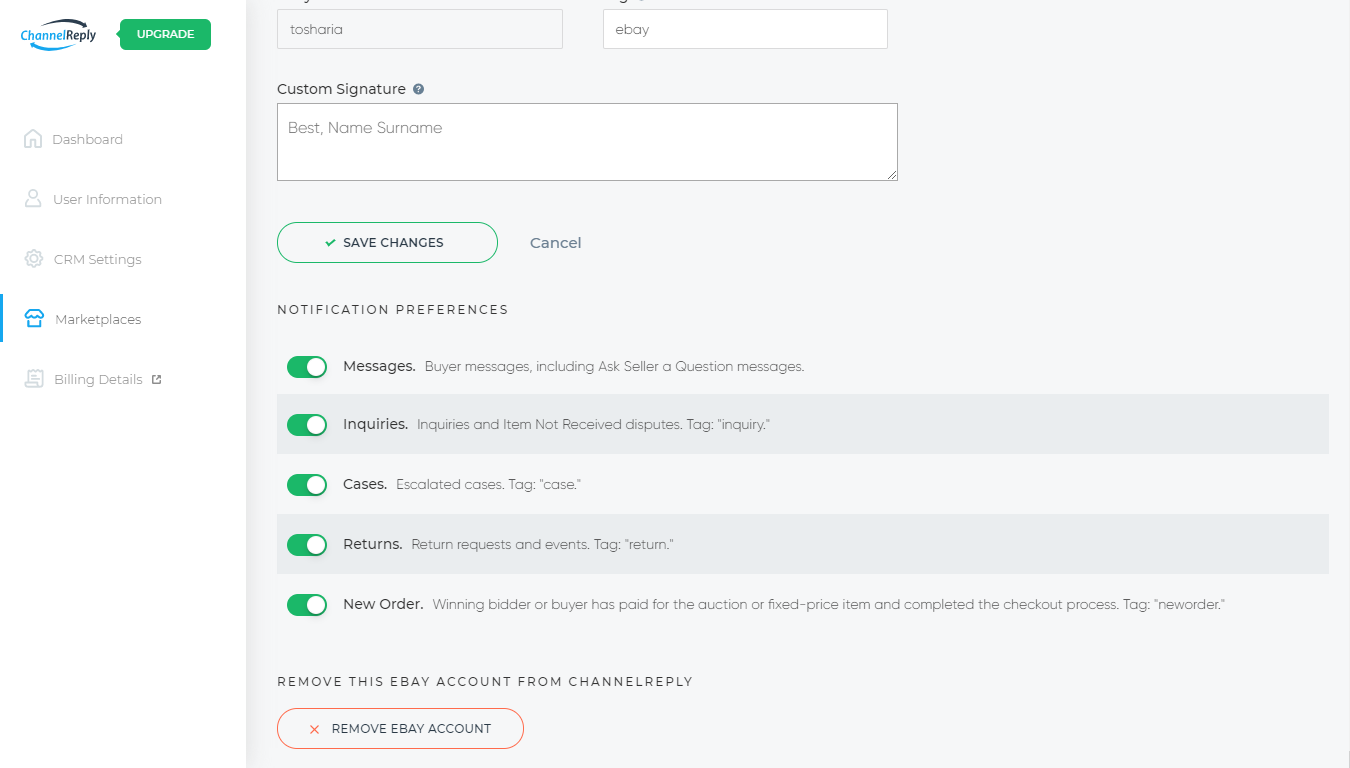Open Dashboard from the sidebar
The image size is (1350, 768).
point(87,139)
